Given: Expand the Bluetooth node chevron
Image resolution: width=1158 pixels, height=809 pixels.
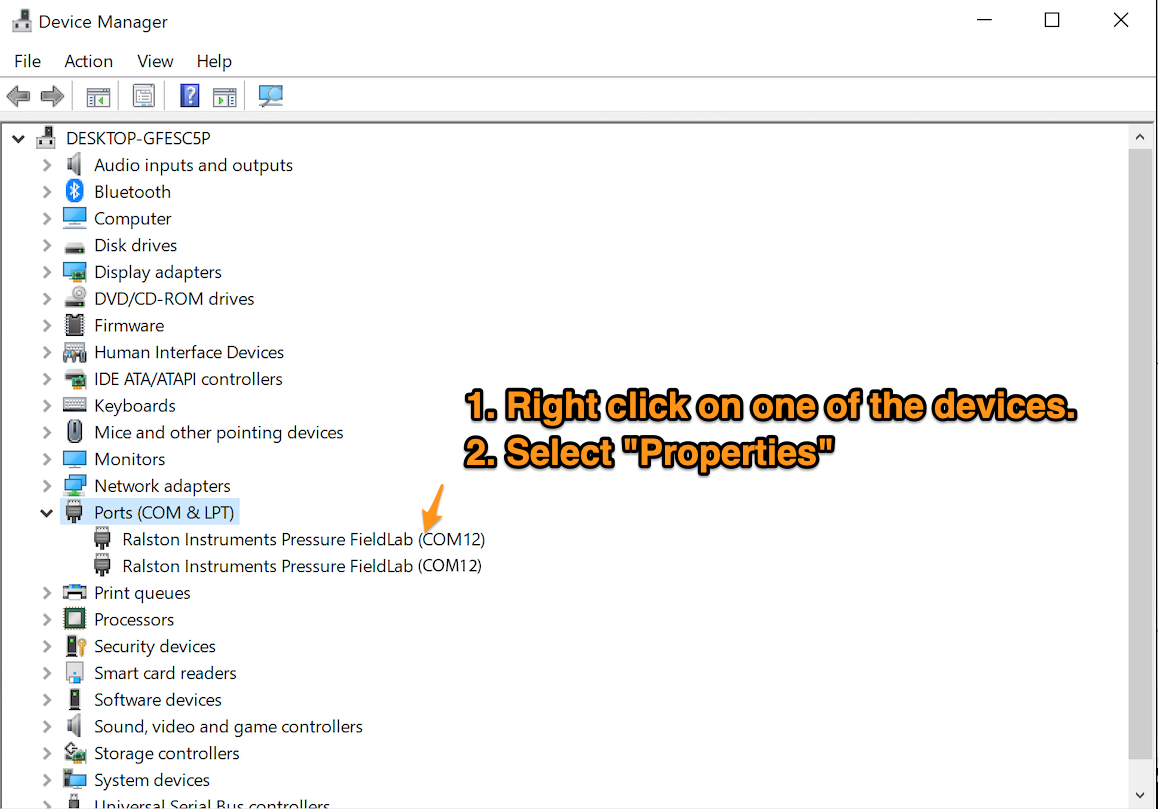Looking at the screenshot, I should click(47, 192).
